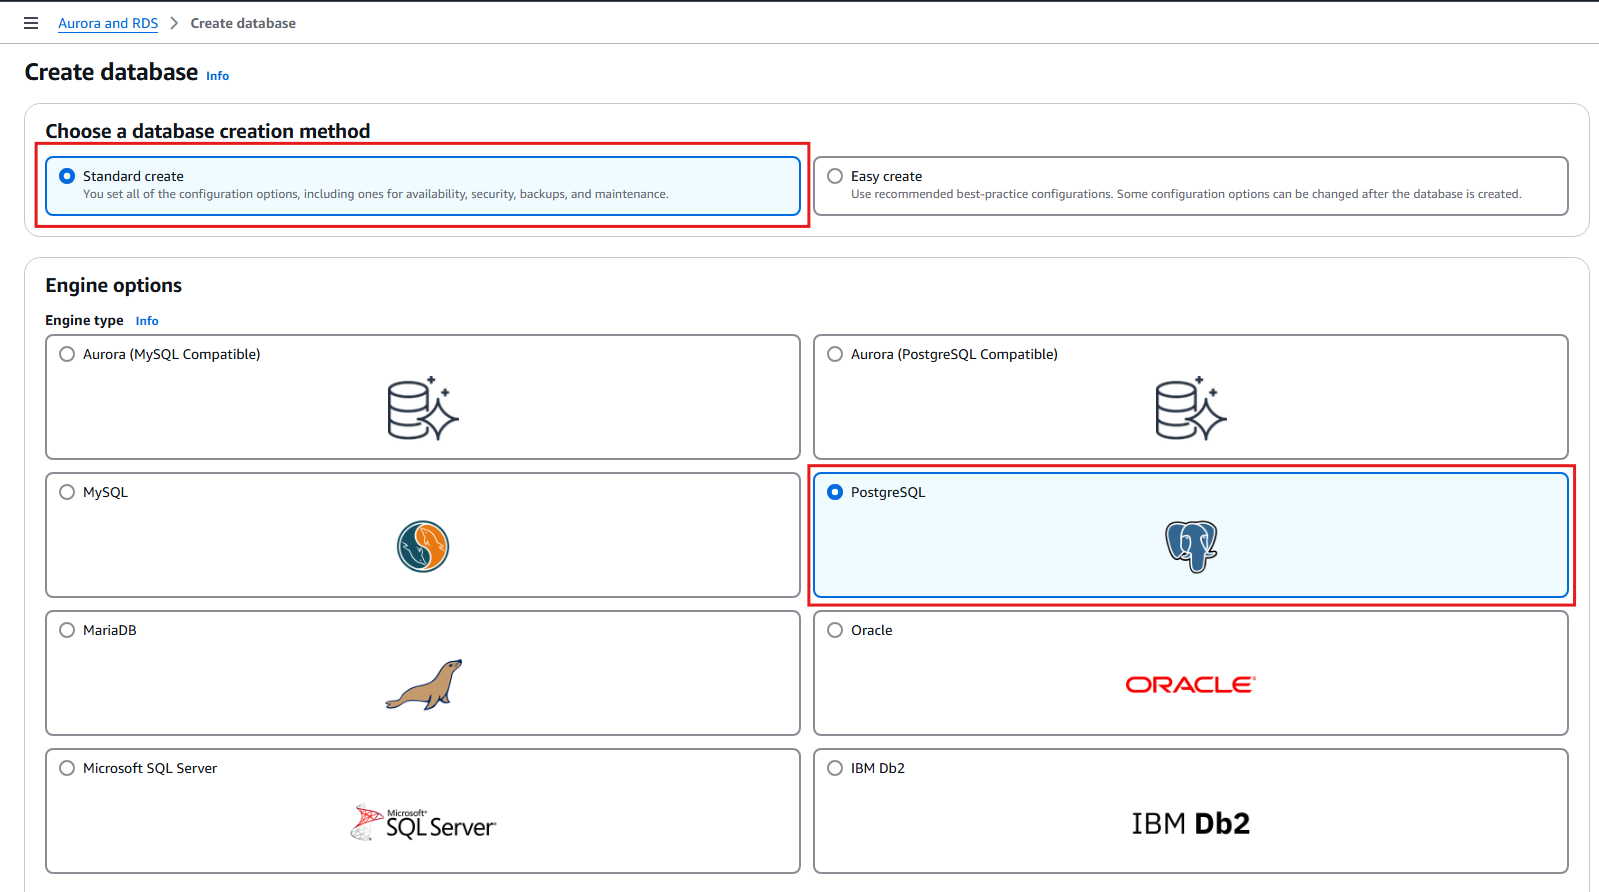The image size is (1599, 892).
Task: Select the Easy create radio button
Action: [835, 176]
